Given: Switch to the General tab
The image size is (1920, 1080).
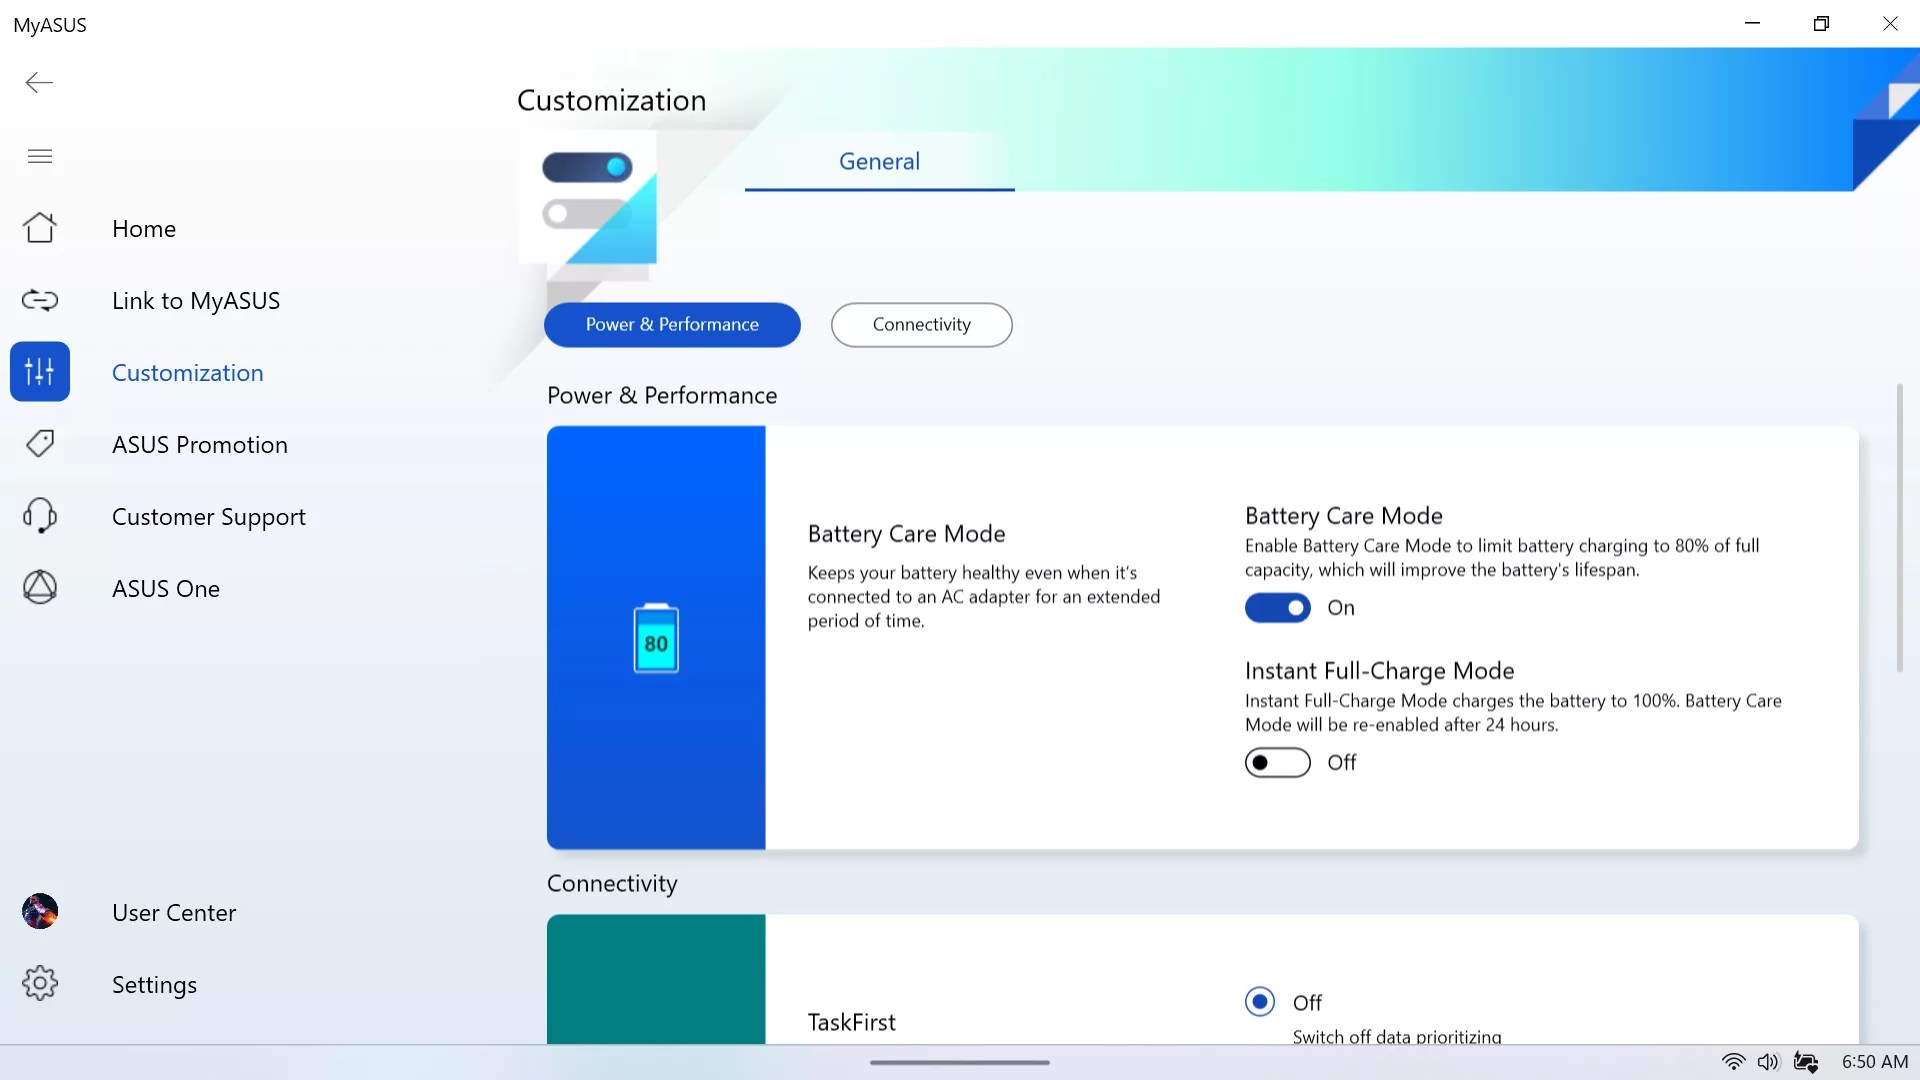Looking at the screenshot, I should 879,162.
